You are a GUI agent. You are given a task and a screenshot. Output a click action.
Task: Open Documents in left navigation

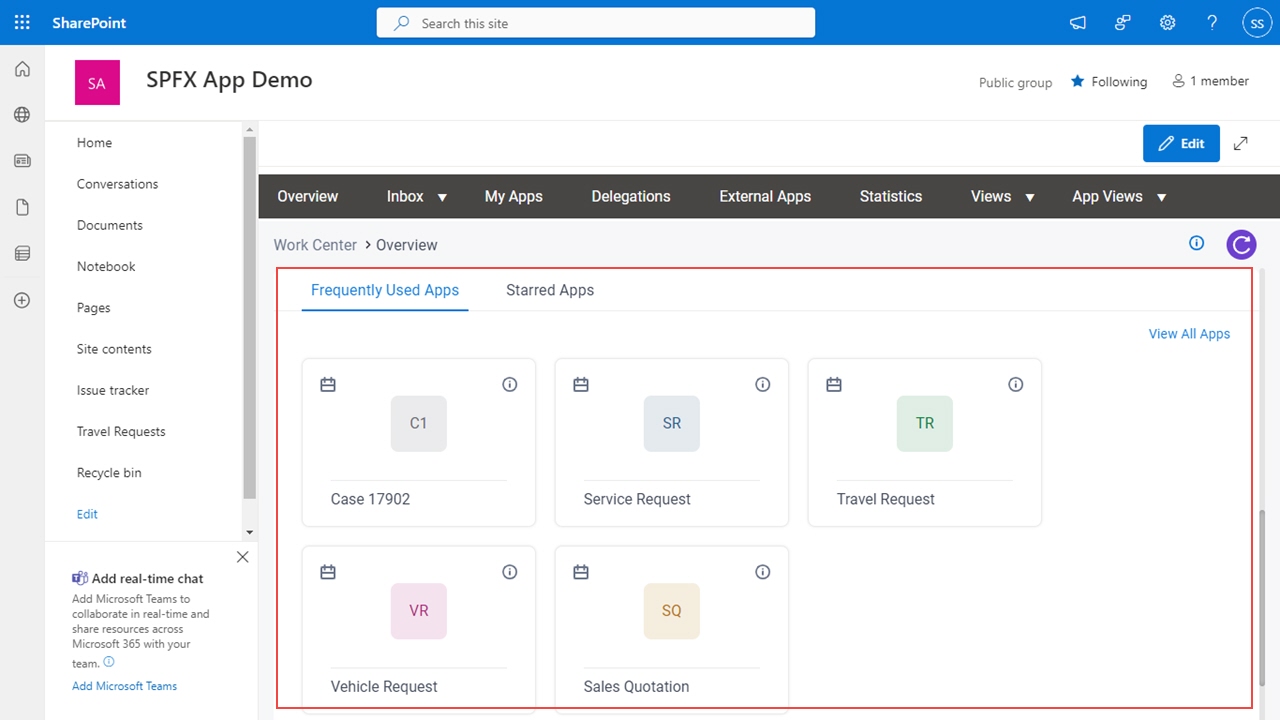[x=110, y=225]
